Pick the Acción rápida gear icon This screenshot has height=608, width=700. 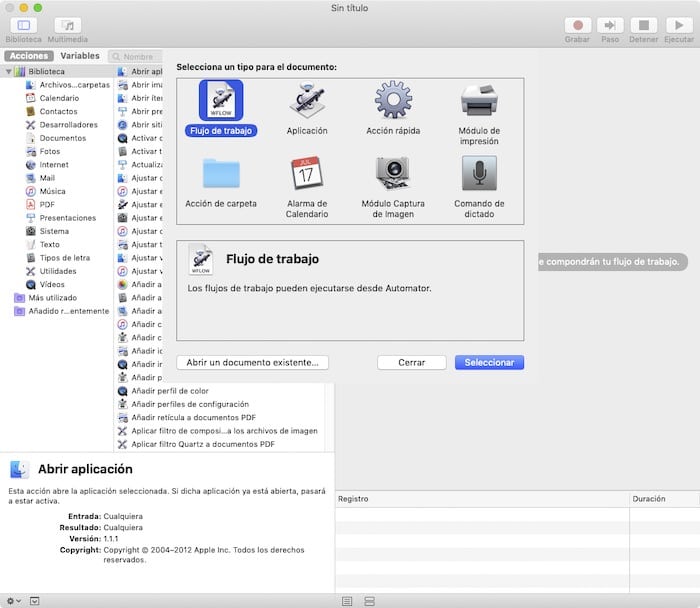click(x=393, y=102)
